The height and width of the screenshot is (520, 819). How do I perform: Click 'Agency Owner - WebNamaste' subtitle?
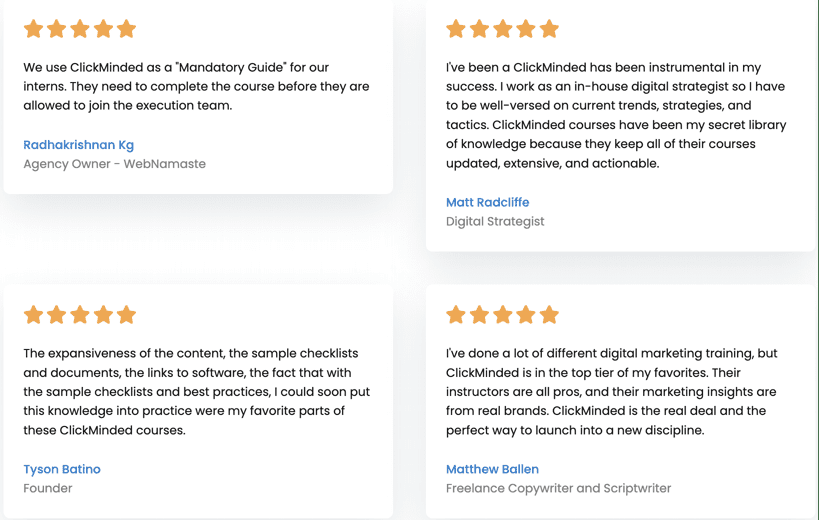pyautogui.click(x=114, y=164)
